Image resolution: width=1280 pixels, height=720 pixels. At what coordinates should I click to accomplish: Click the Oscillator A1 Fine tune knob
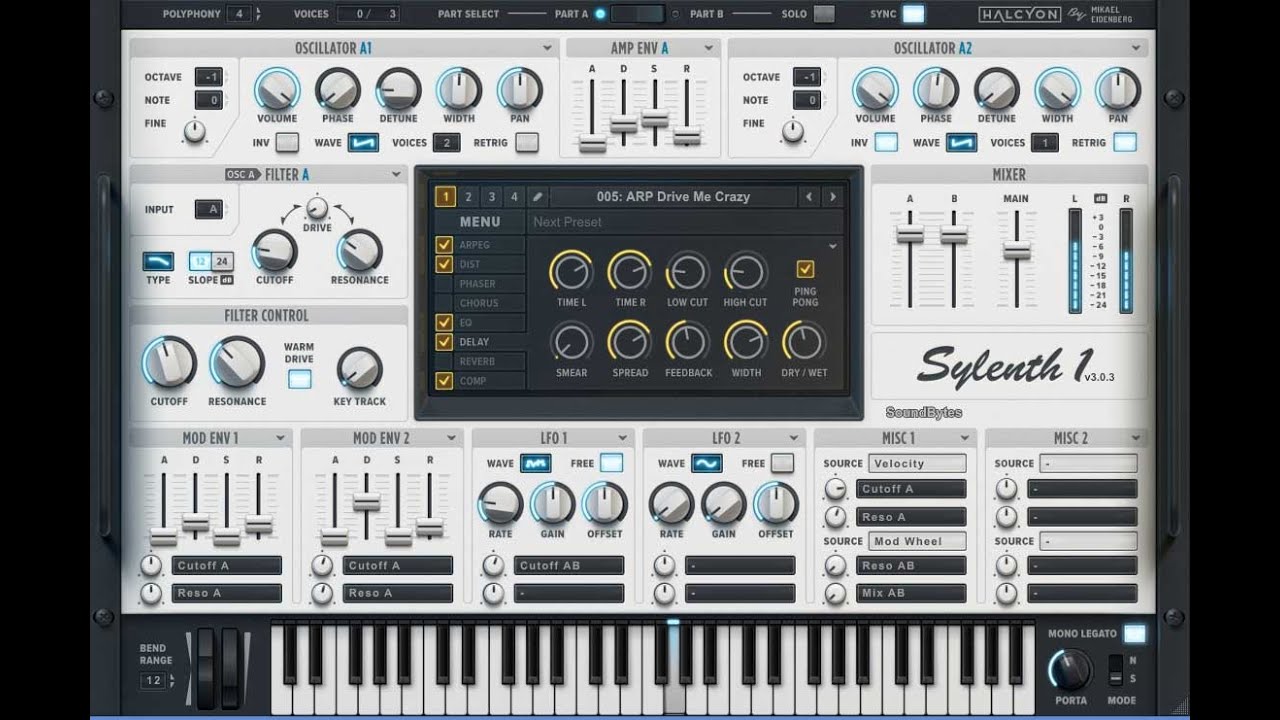194,131
